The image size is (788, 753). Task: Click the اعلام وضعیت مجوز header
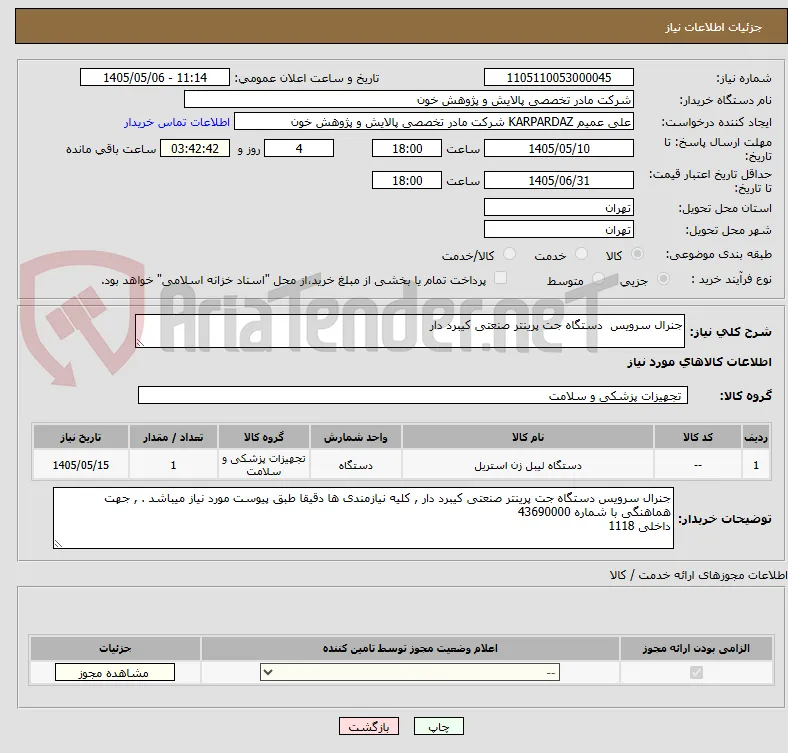410,648
